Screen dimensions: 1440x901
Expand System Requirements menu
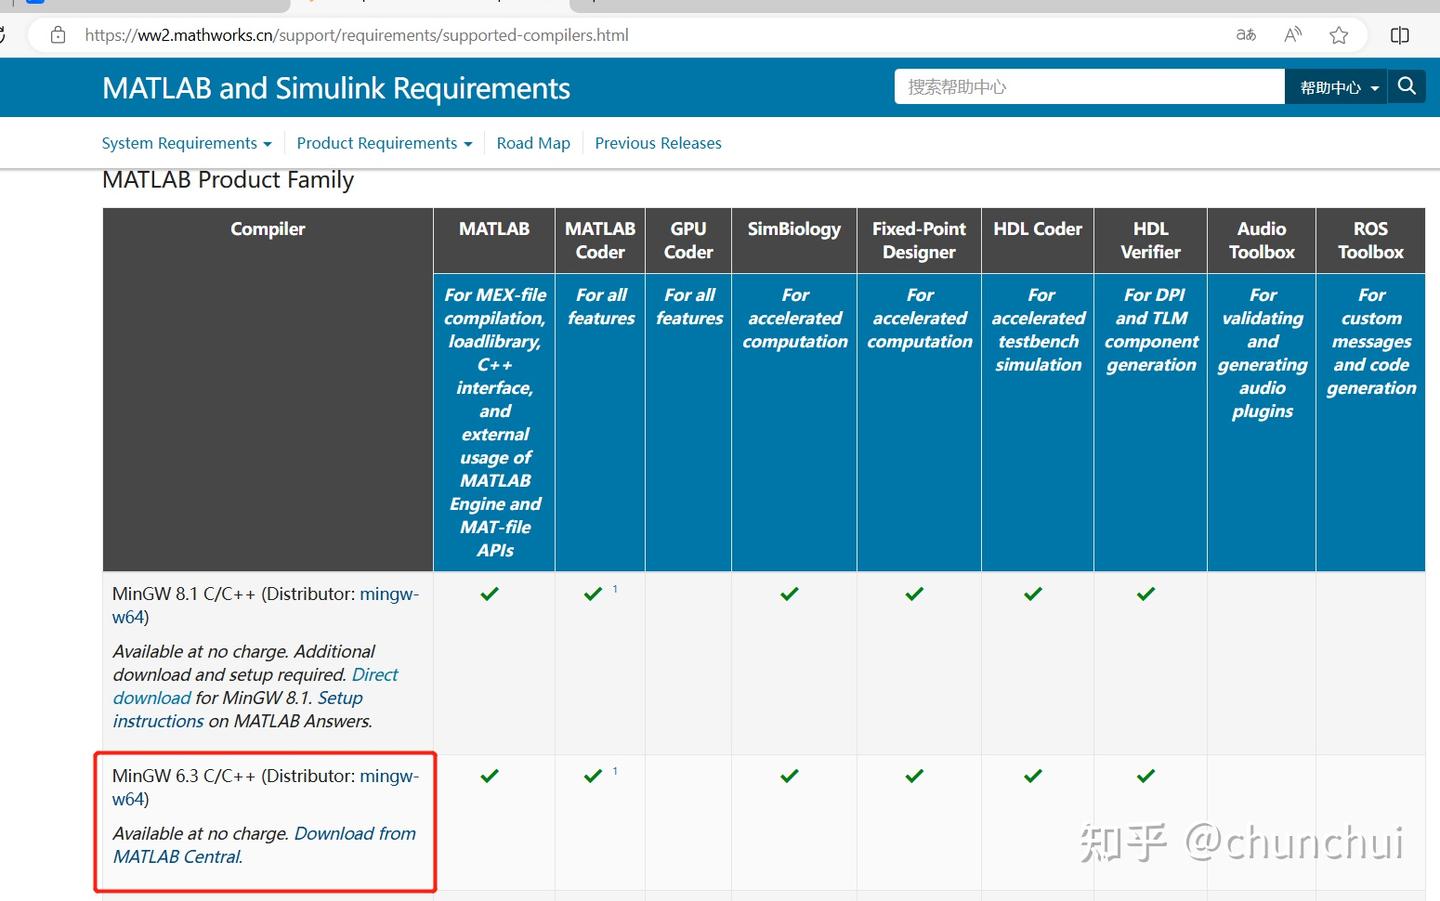pyautogui.click(x=186, y=143)
